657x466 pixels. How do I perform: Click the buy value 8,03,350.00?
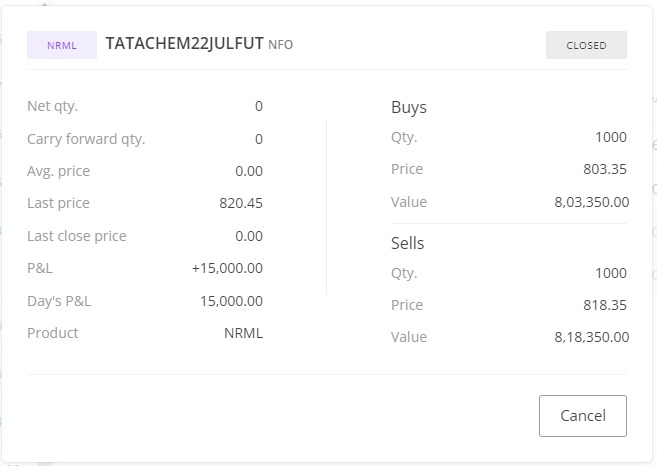(x=591, y=202)
